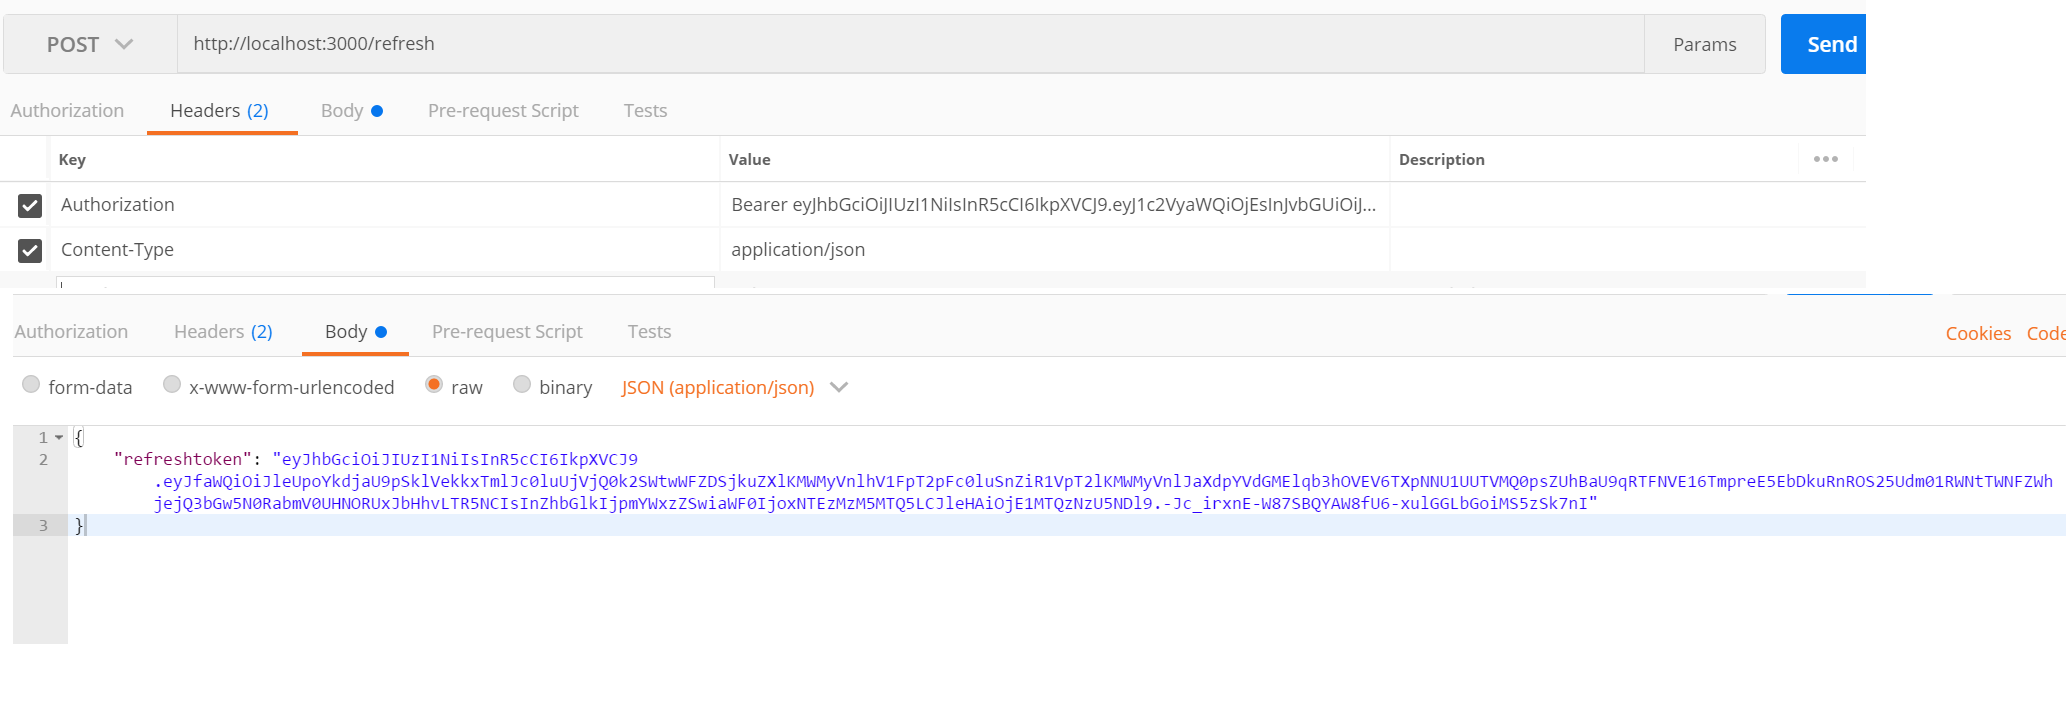Open the POST method dropdown

tap(90, 44)
